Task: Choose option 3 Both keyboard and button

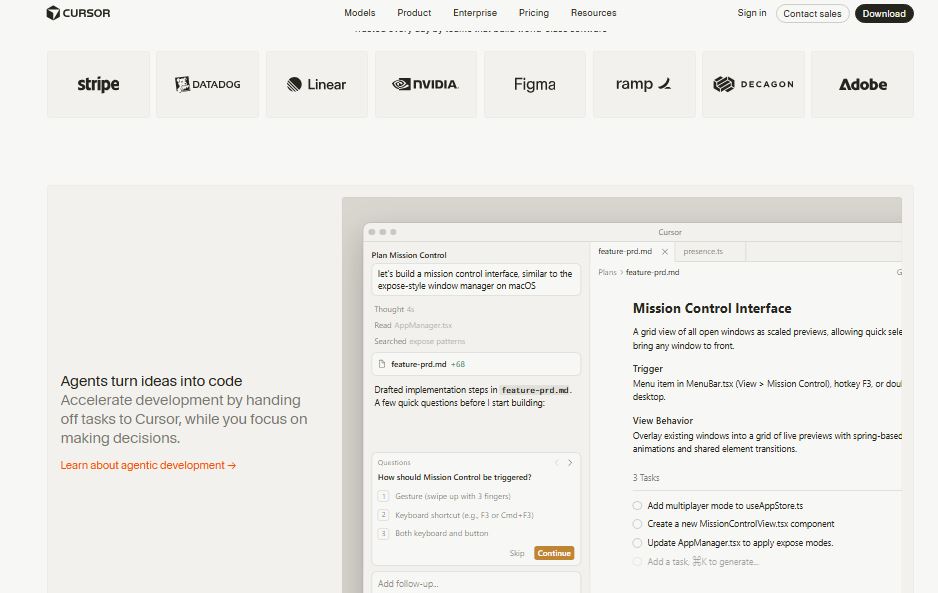Action: (433, 533)
